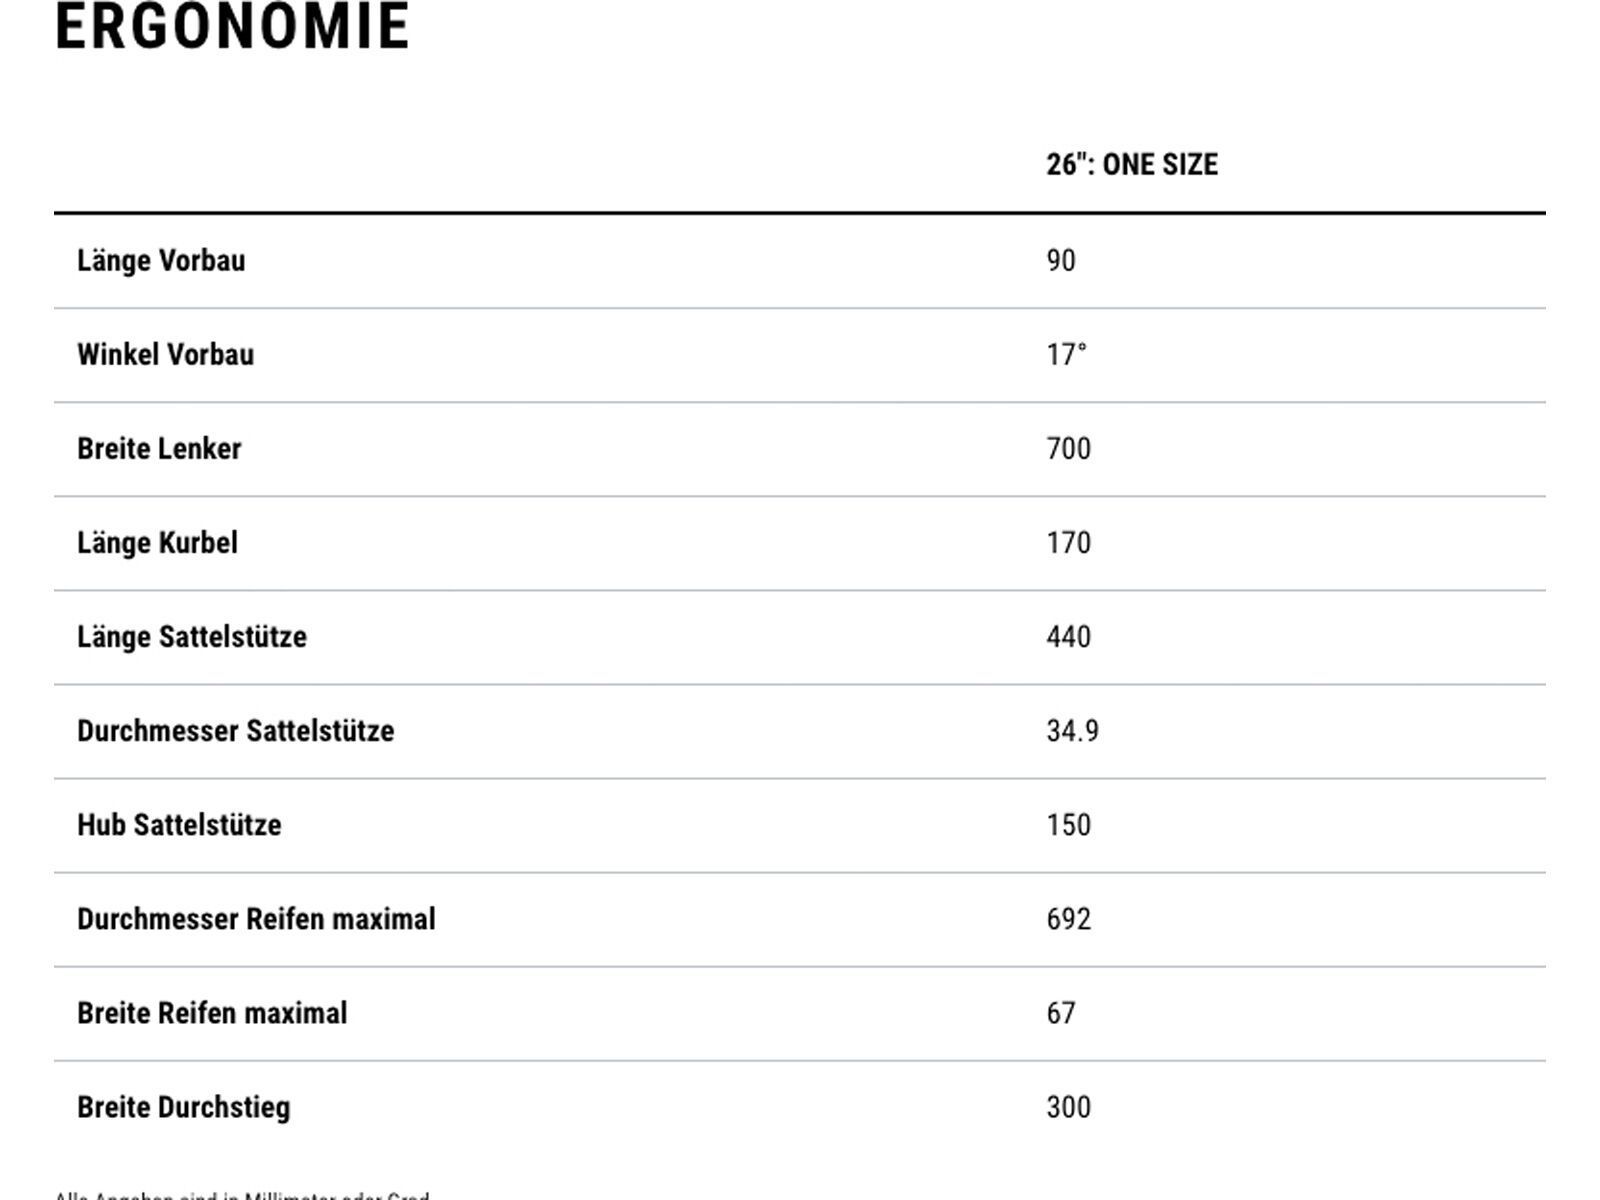Click the seatpost length value 440
Viewport: 1600px width, 1200px height.
point(1068,637)
